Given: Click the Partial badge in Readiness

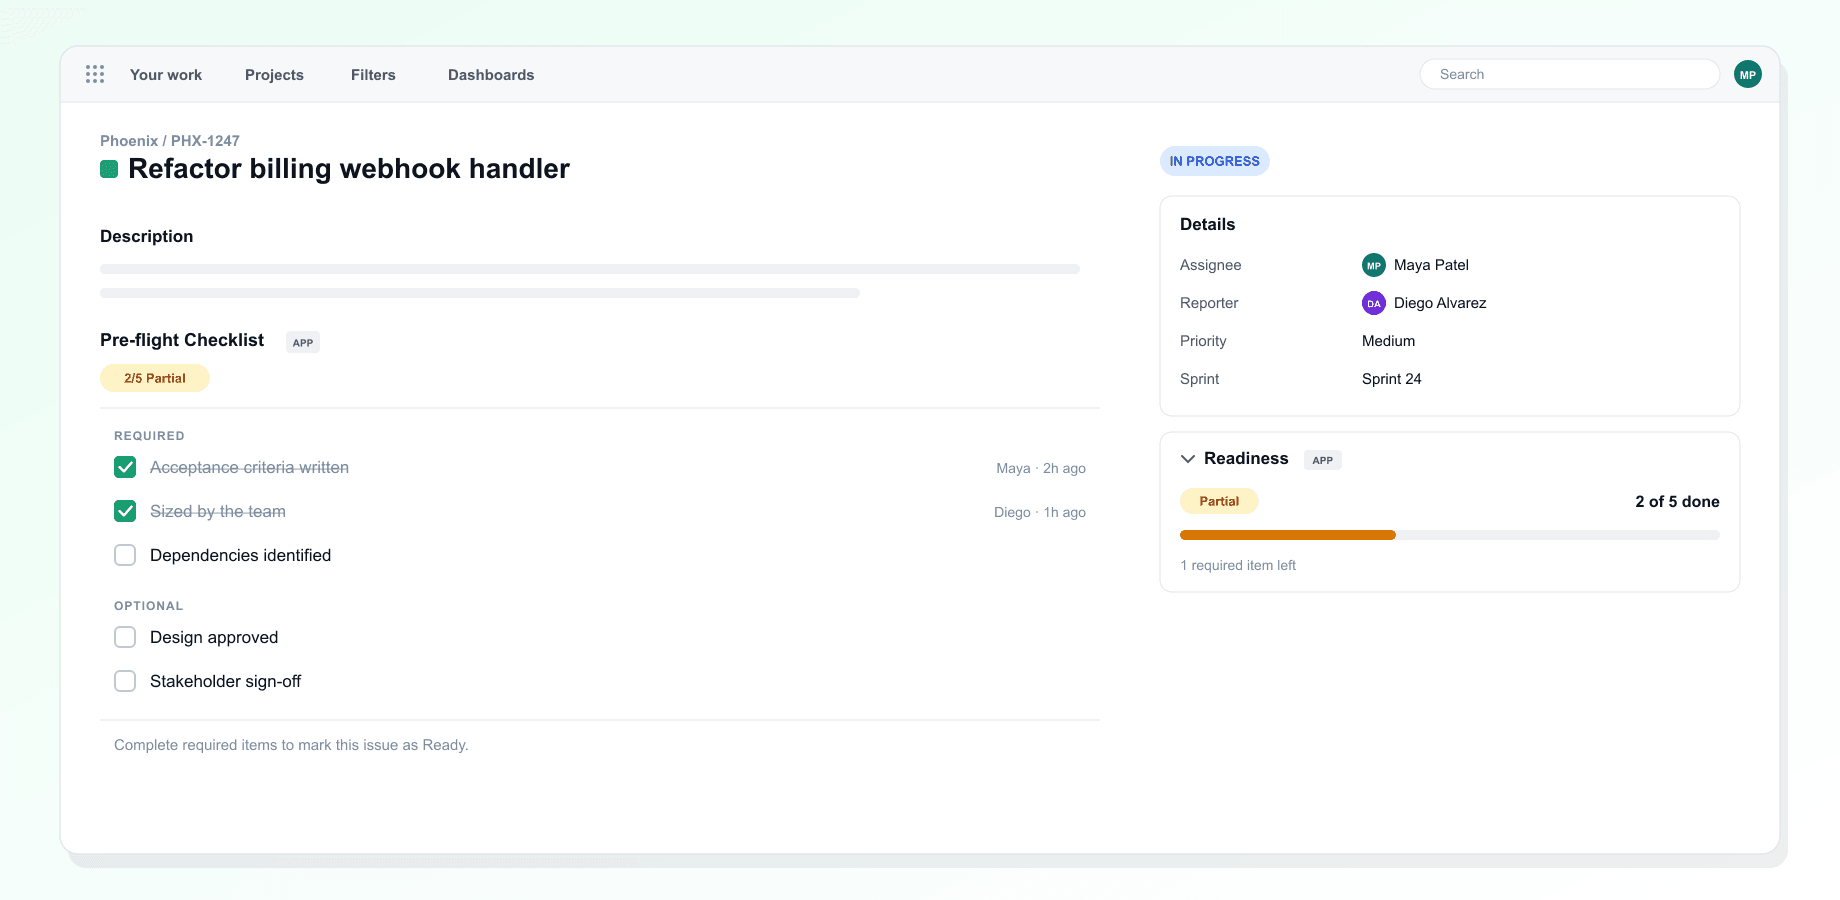Looking at the screenshot, I should [x=1219, y=501].
